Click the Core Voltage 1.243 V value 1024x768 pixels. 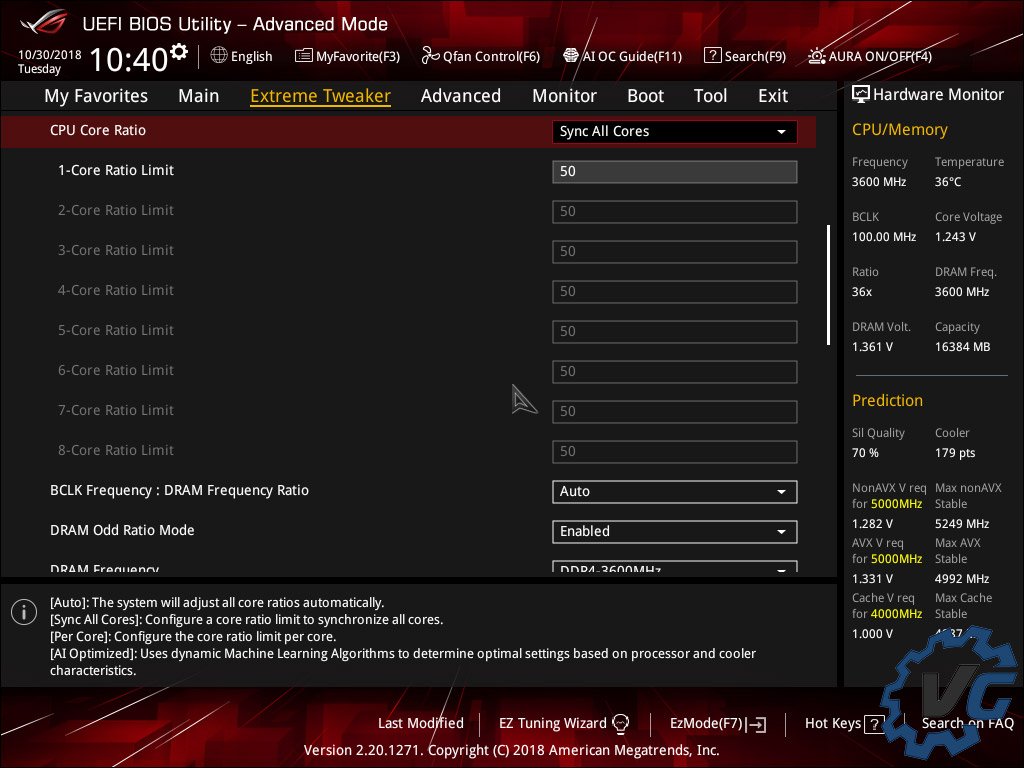(955, 236)
